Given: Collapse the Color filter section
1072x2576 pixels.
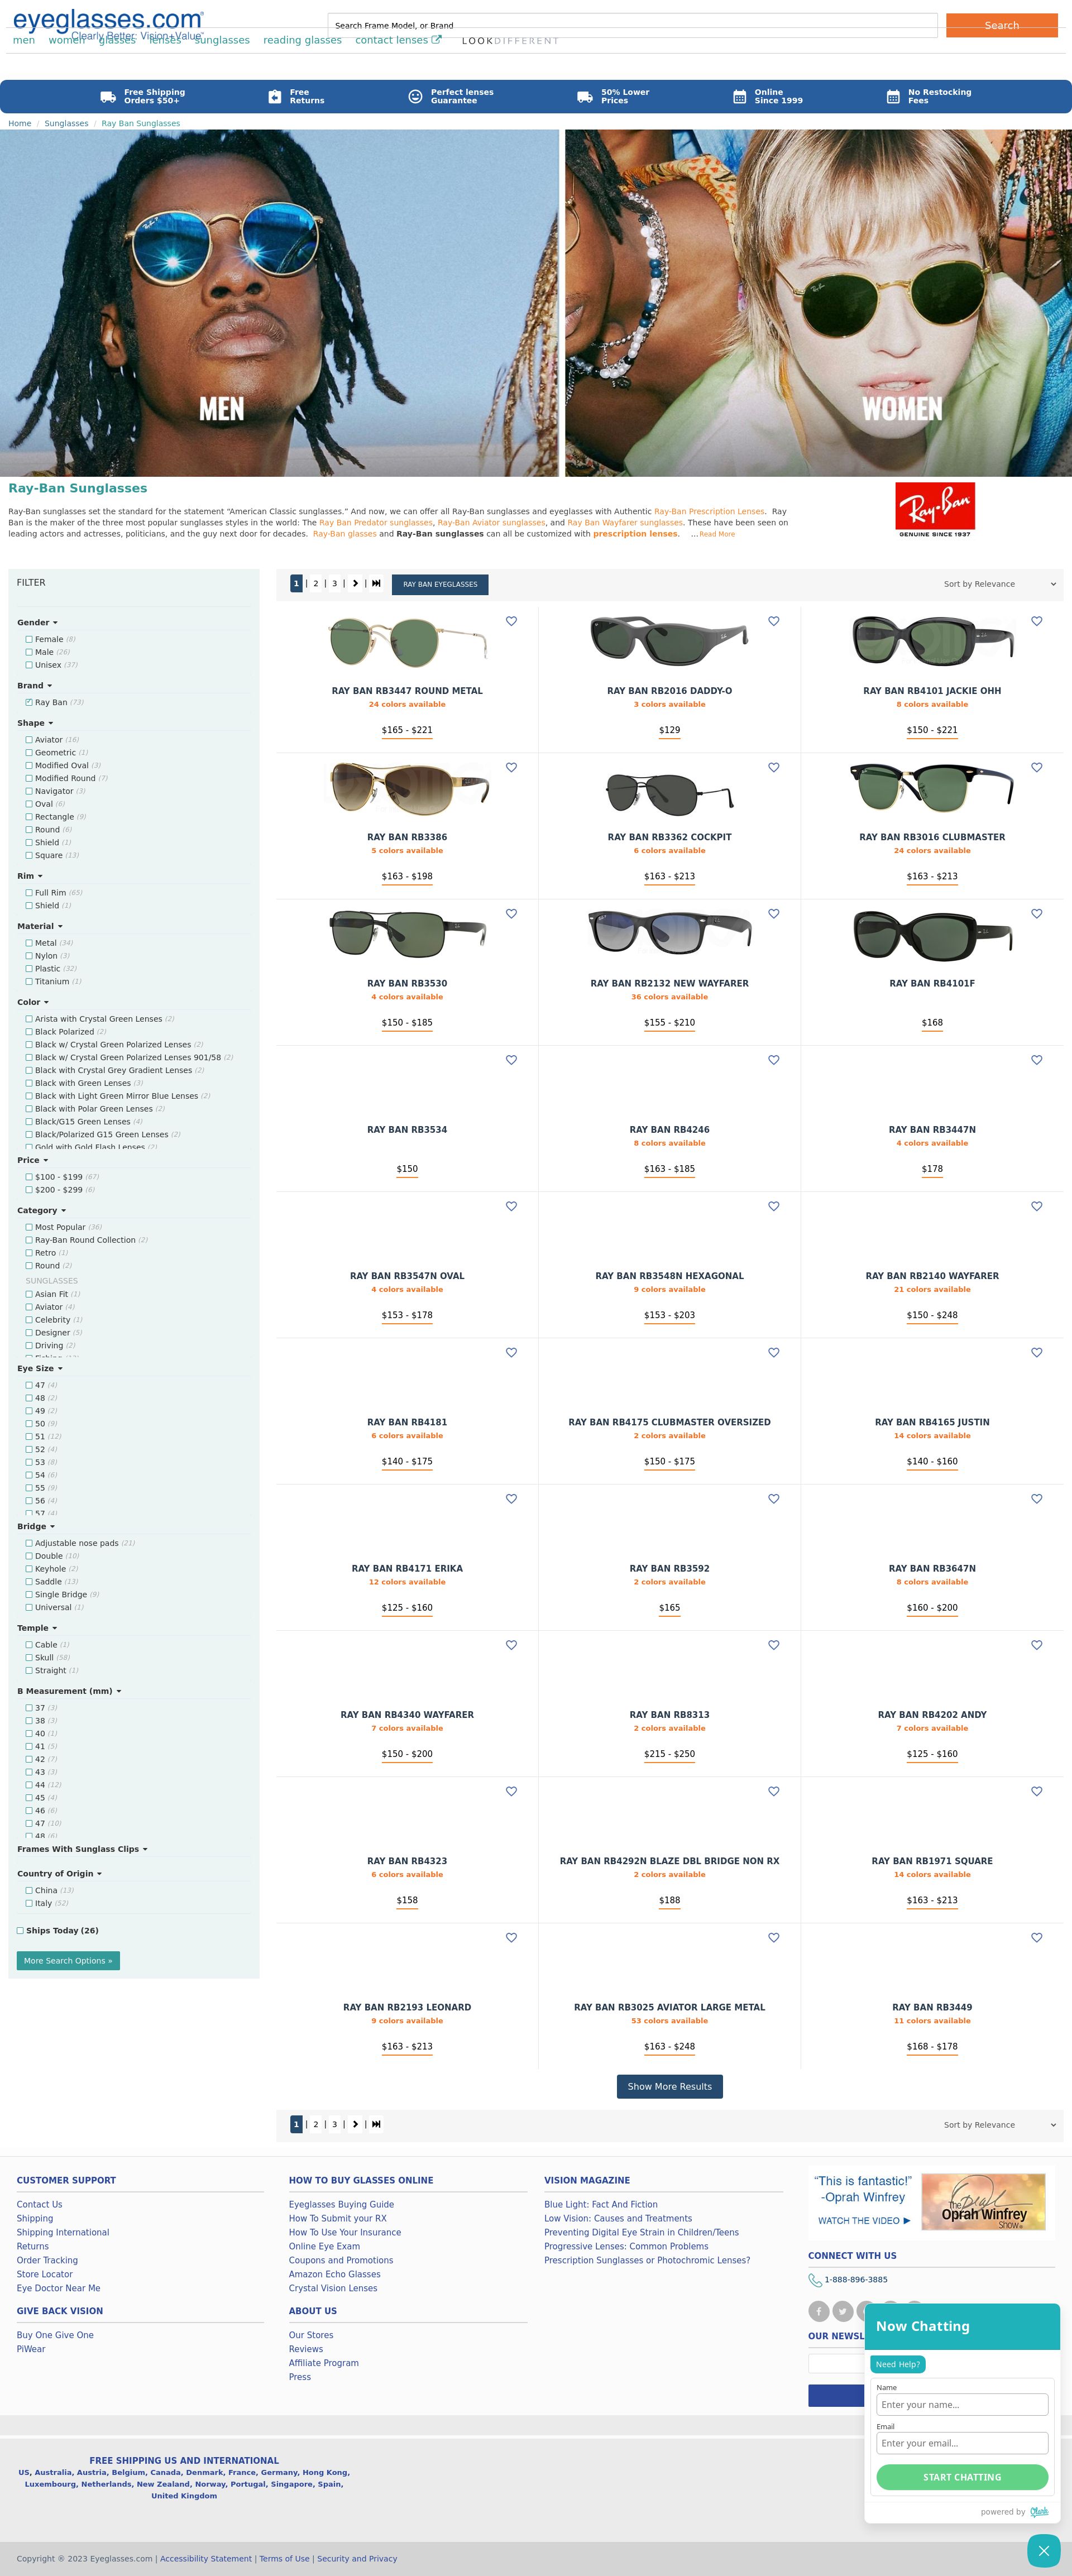Looking at the screenshot, I should coord(33,1002).
